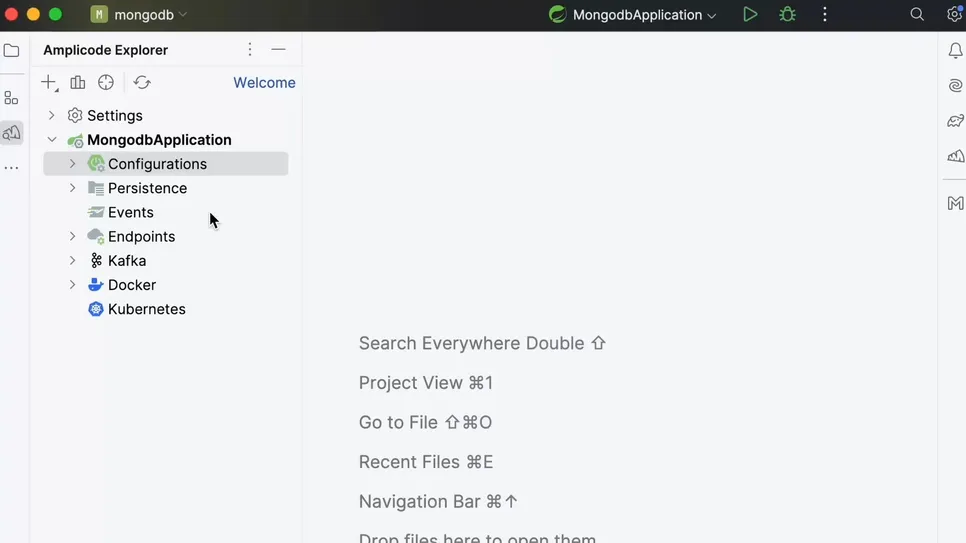Maximize the window with the green button
Screen dimensions: 966x543
pyautogui.click(x=55, y=14)
